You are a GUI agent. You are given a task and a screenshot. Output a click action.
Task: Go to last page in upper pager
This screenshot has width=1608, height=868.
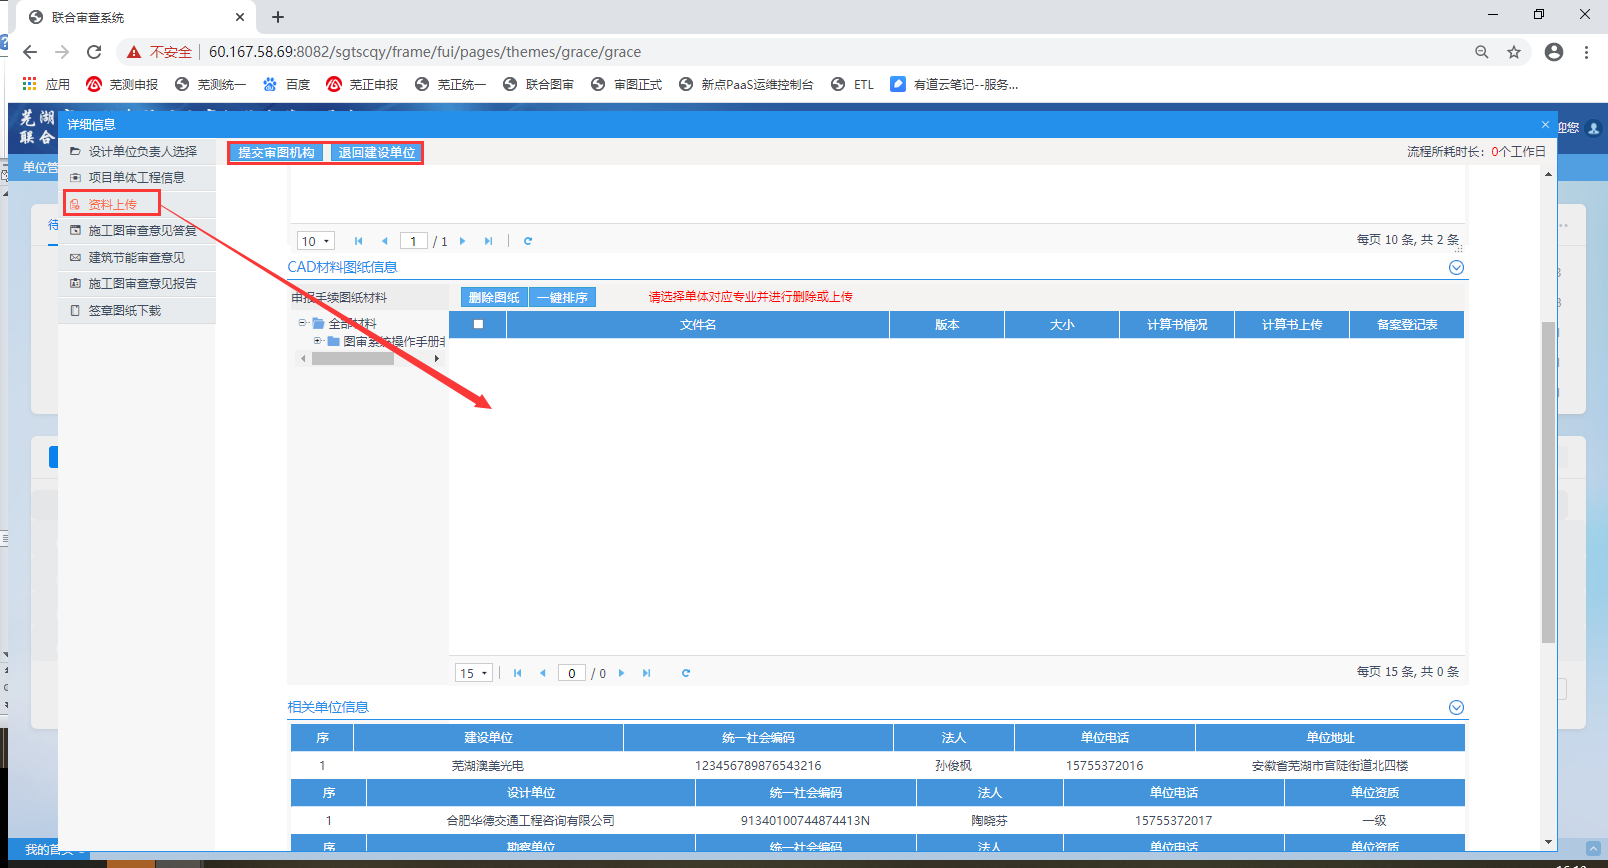point(488,241)
